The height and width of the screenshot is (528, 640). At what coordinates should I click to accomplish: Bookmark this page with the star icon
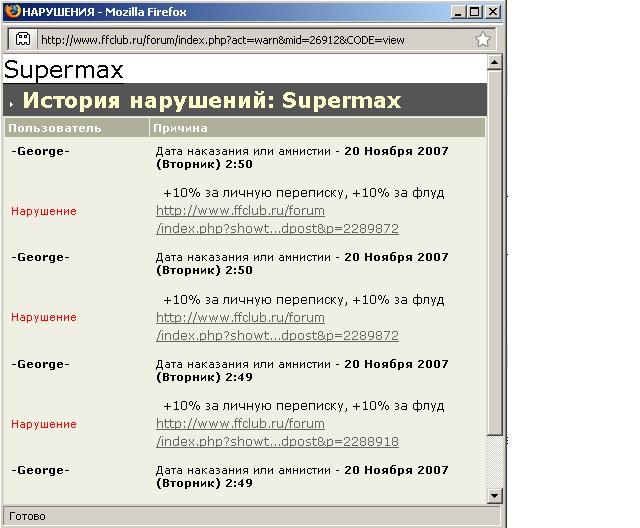(482, 40)
